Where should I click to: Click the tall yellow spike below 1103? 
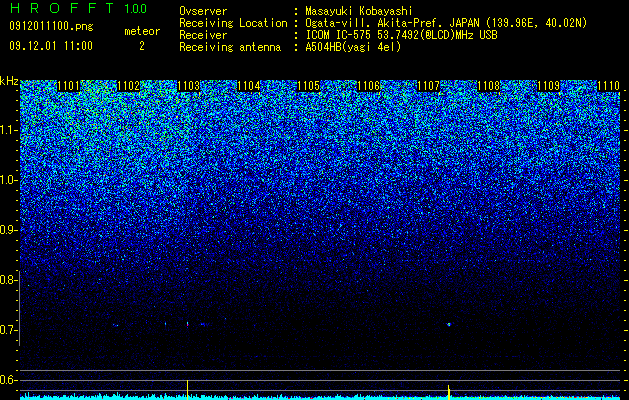pyautogui.click(x=187, y=388)
